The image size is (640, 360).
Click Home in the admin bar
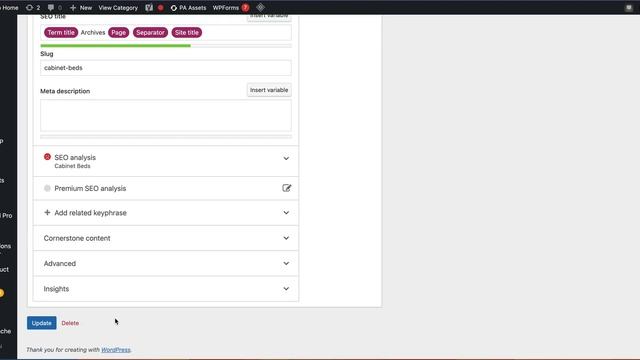click(x=10, y=7)
